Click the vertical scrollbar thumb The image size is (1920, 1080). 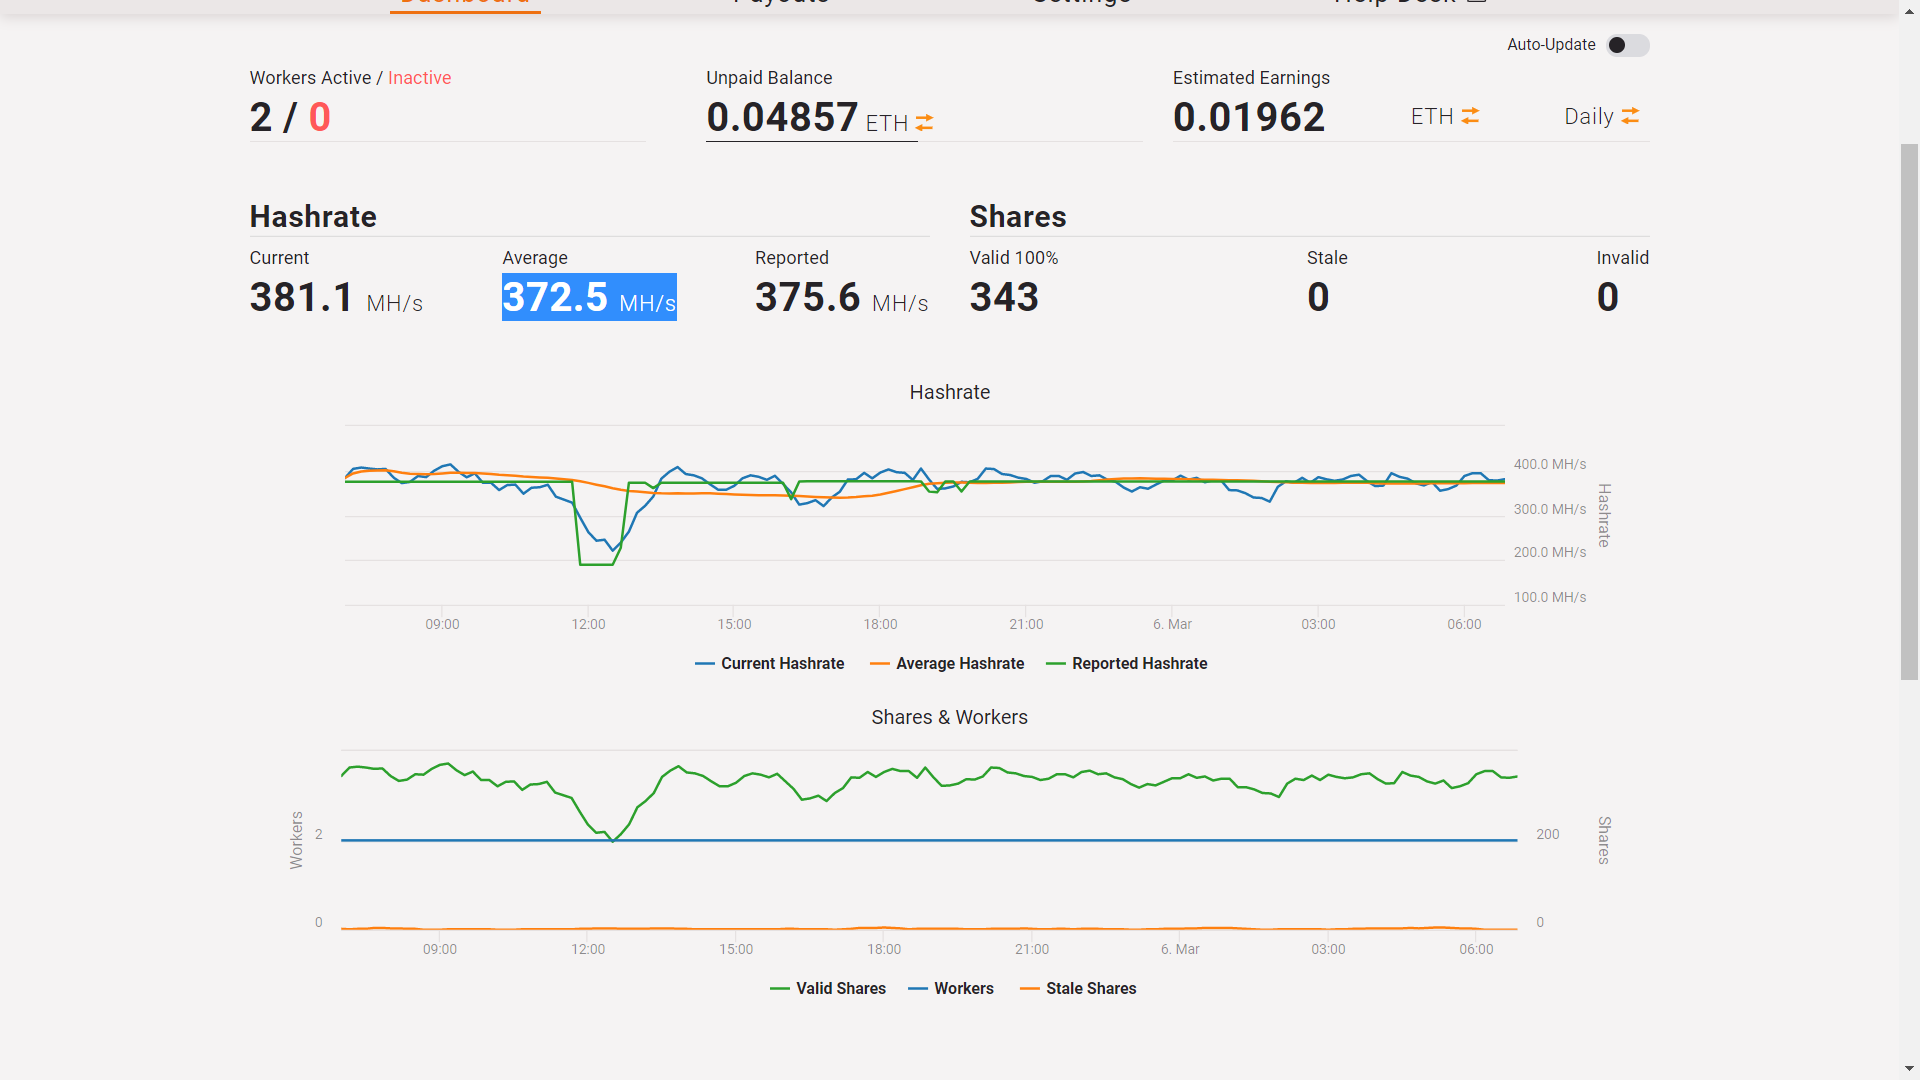[x=1909, y=410]
